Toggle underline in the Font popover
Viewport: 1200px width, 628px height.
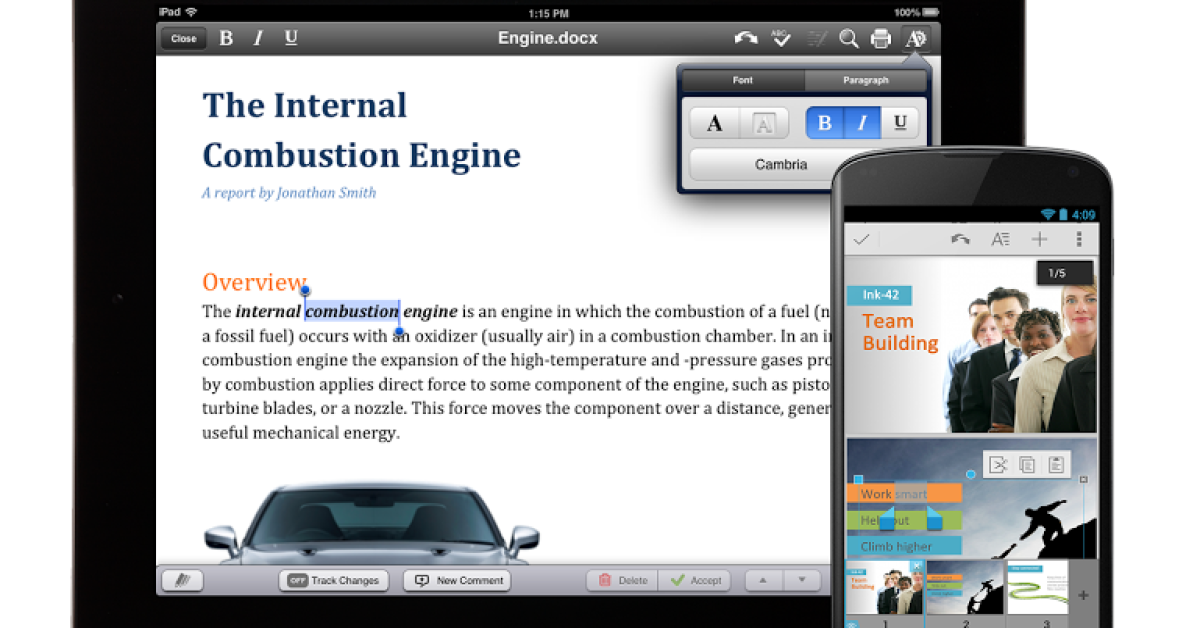900,123
